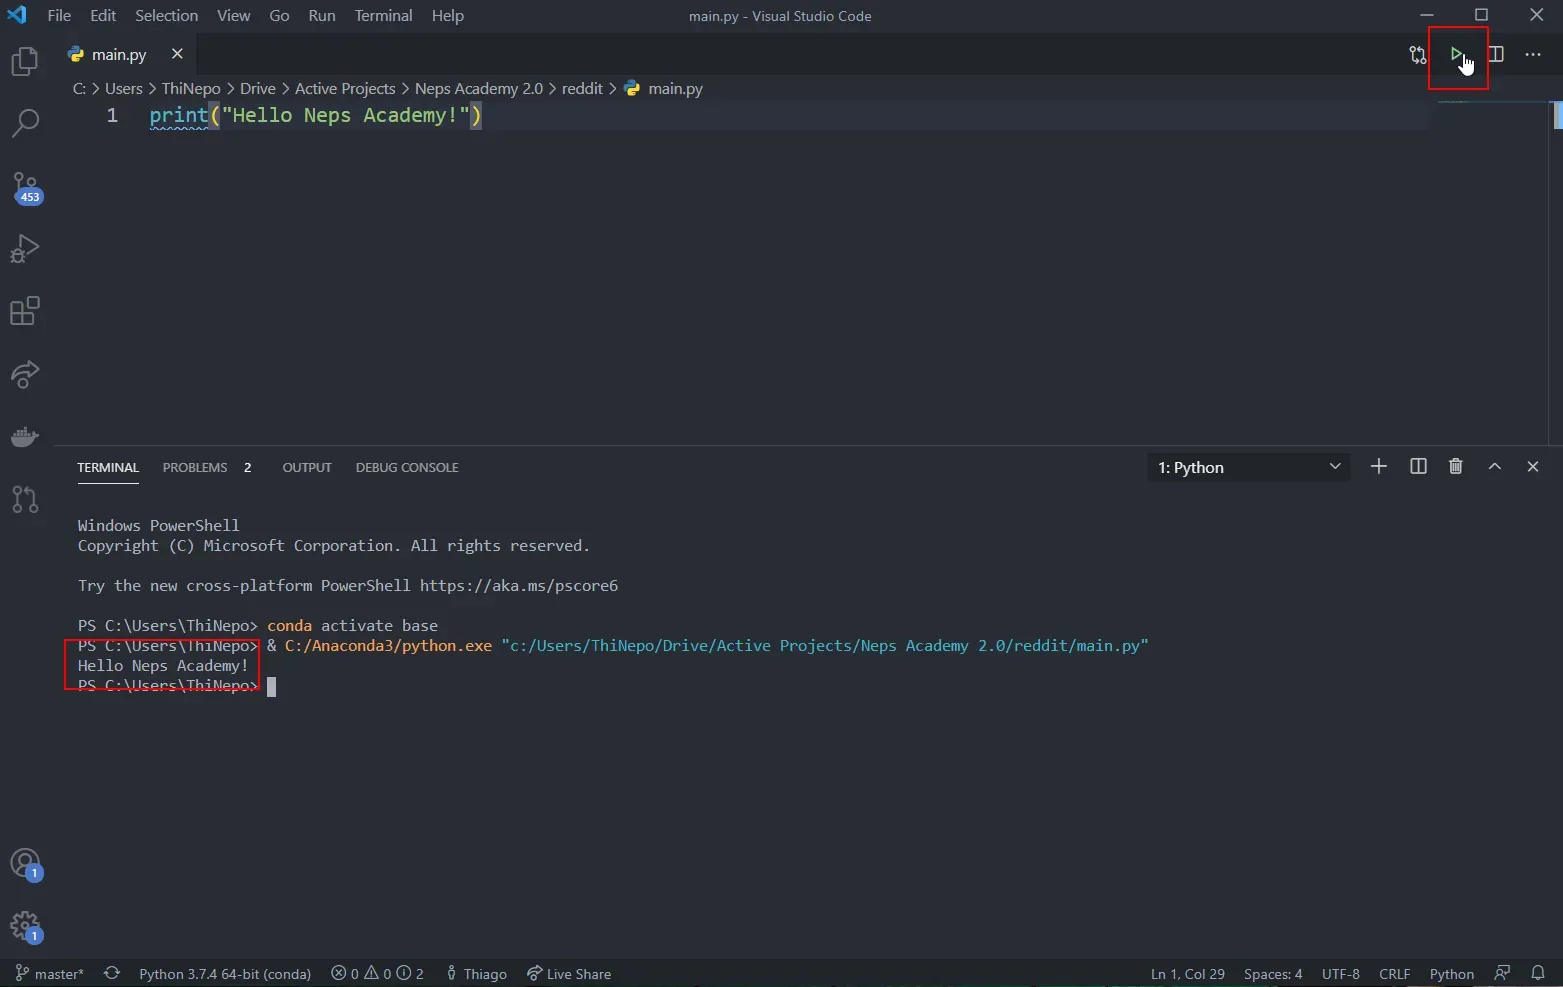Screen dimensions: 1563x987
Task: Open the Search view in activity bar
Action: coord(25,123)
